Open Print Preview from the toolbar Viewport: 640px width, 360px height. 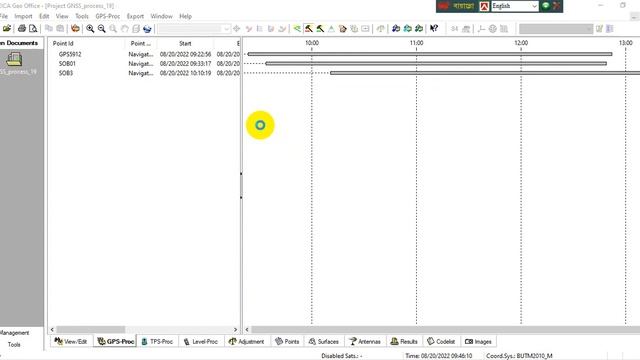(x=33, y=29)
